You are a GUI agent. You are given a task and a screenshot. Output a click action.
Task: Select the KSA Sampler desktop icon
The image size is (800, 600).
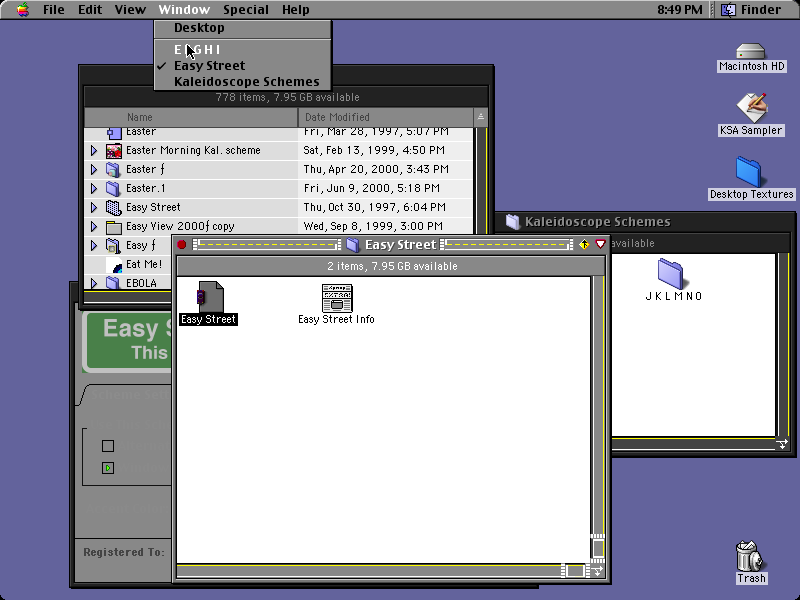pos(751,107)
